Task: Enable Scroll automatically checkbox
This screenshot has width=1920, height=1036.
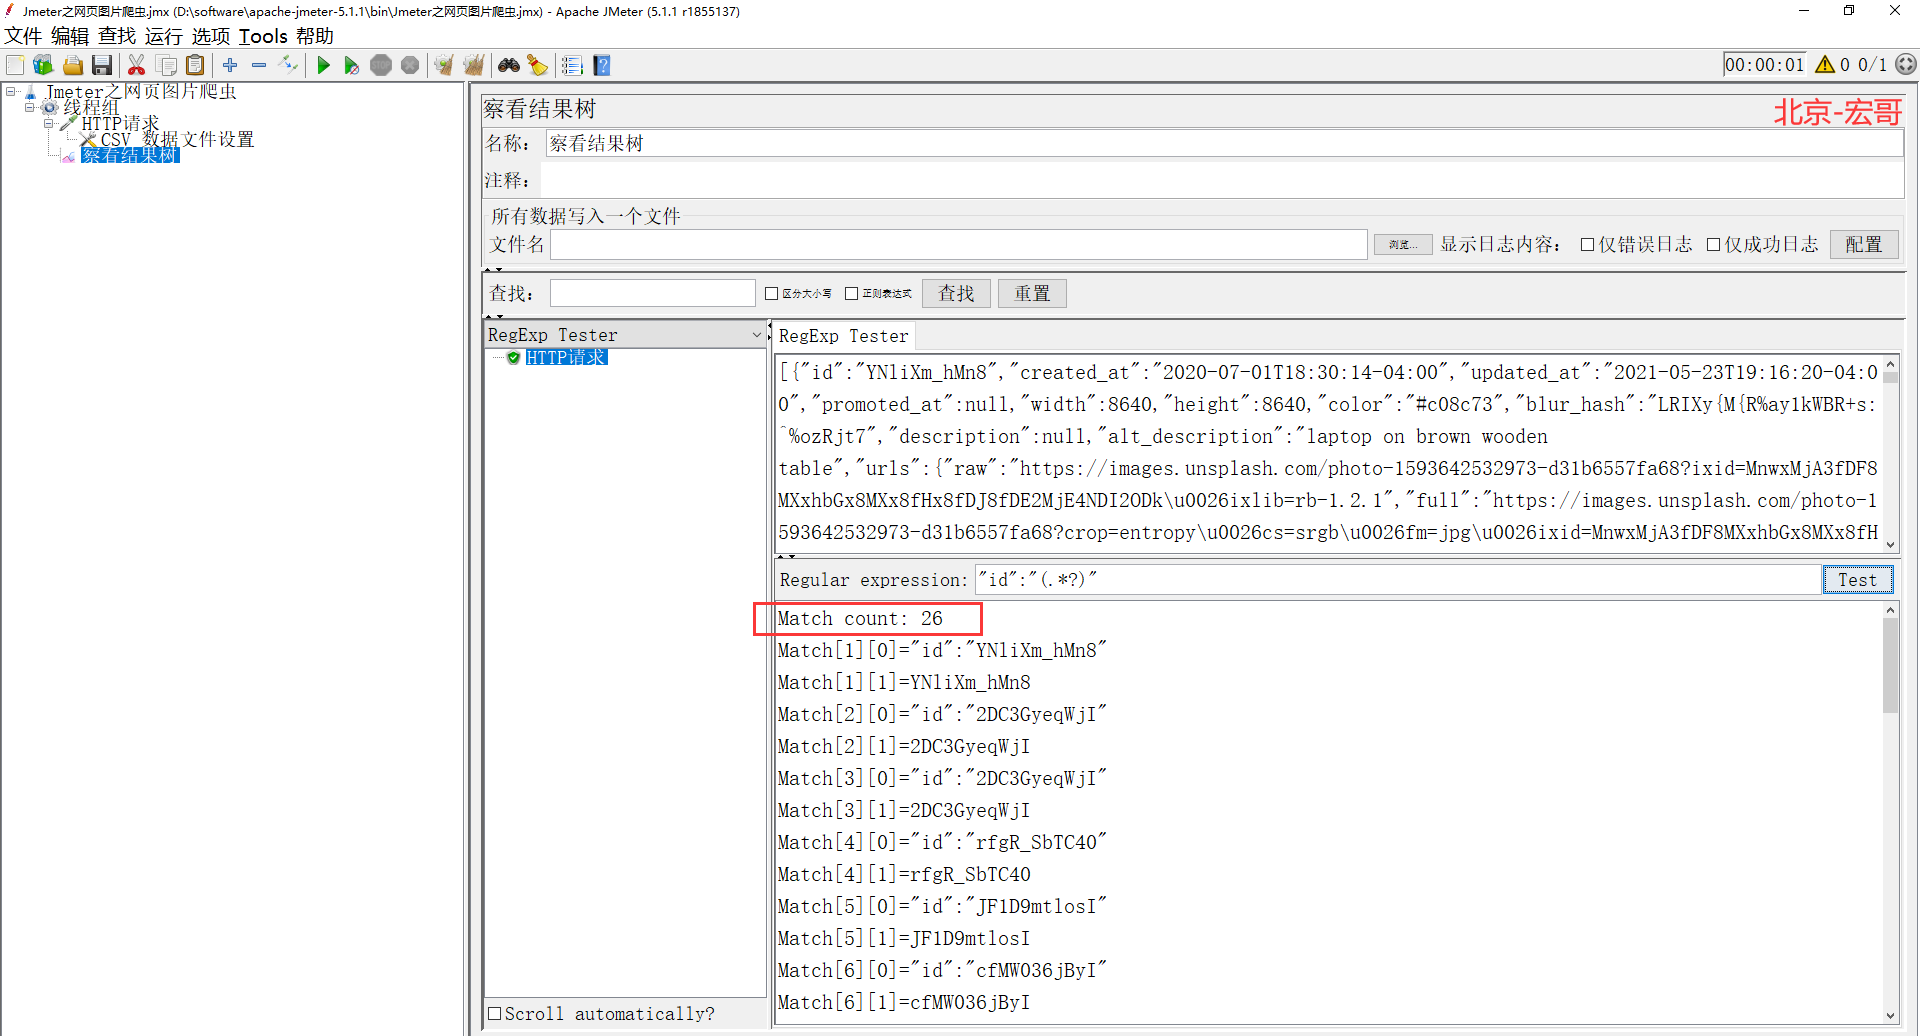Action: 494,1013
